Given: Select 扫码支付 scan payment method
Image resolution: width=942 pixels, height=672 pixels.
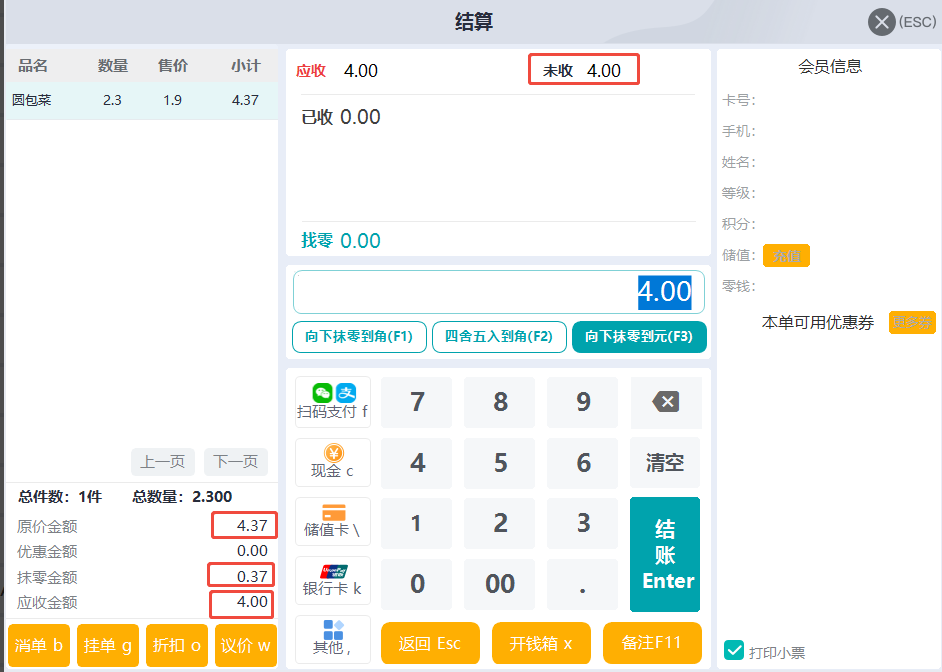Looking at the screenshot, I should pyautogui.click(x=332, y=402).
